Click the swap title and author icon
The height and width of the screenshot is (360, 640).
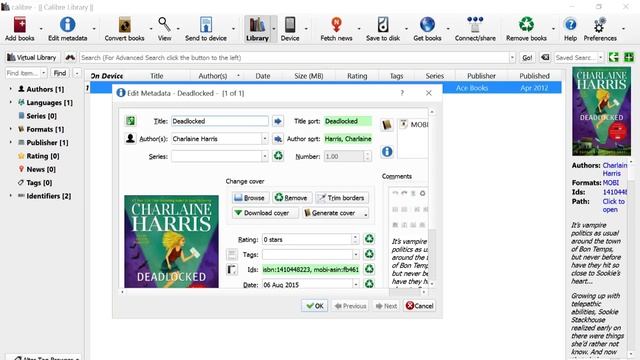131,121
